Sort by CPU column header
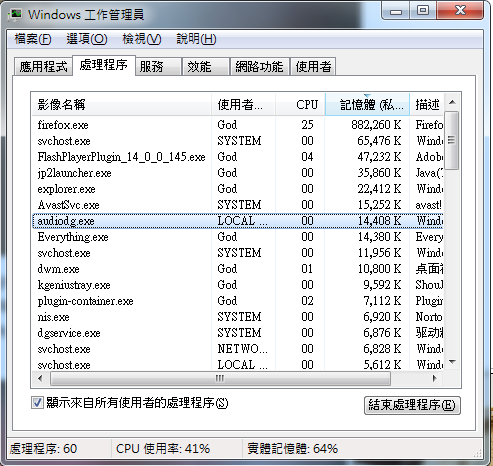This screenshot has width=493, height=466. (300, 105)
